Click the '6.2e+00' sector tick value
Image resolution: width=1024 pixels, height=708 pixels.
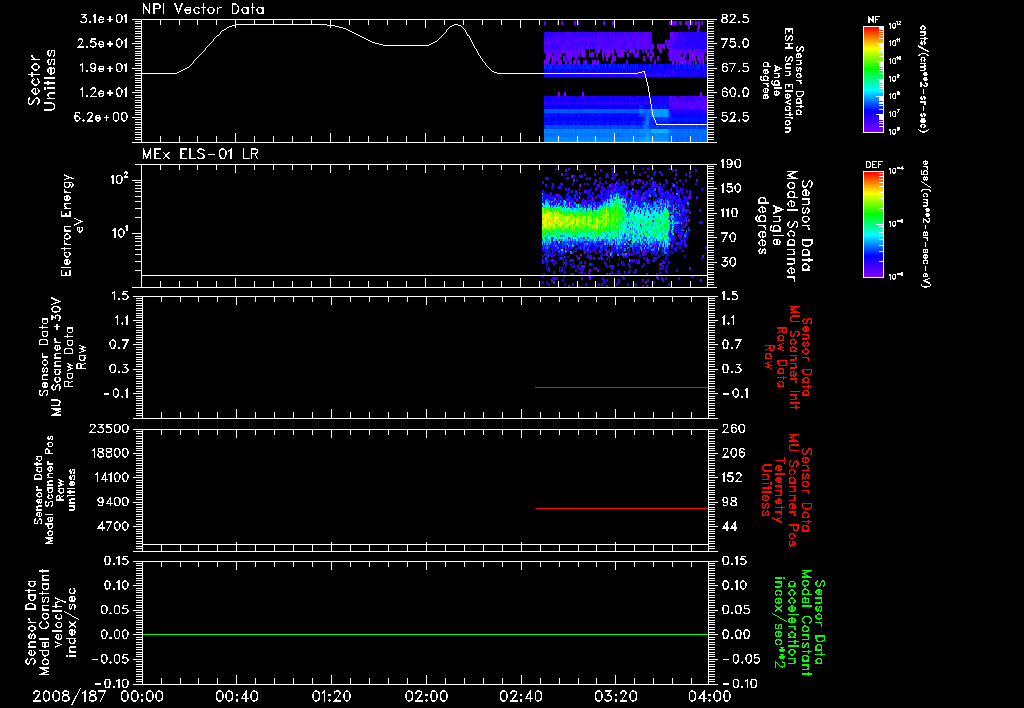coord(103,118)
